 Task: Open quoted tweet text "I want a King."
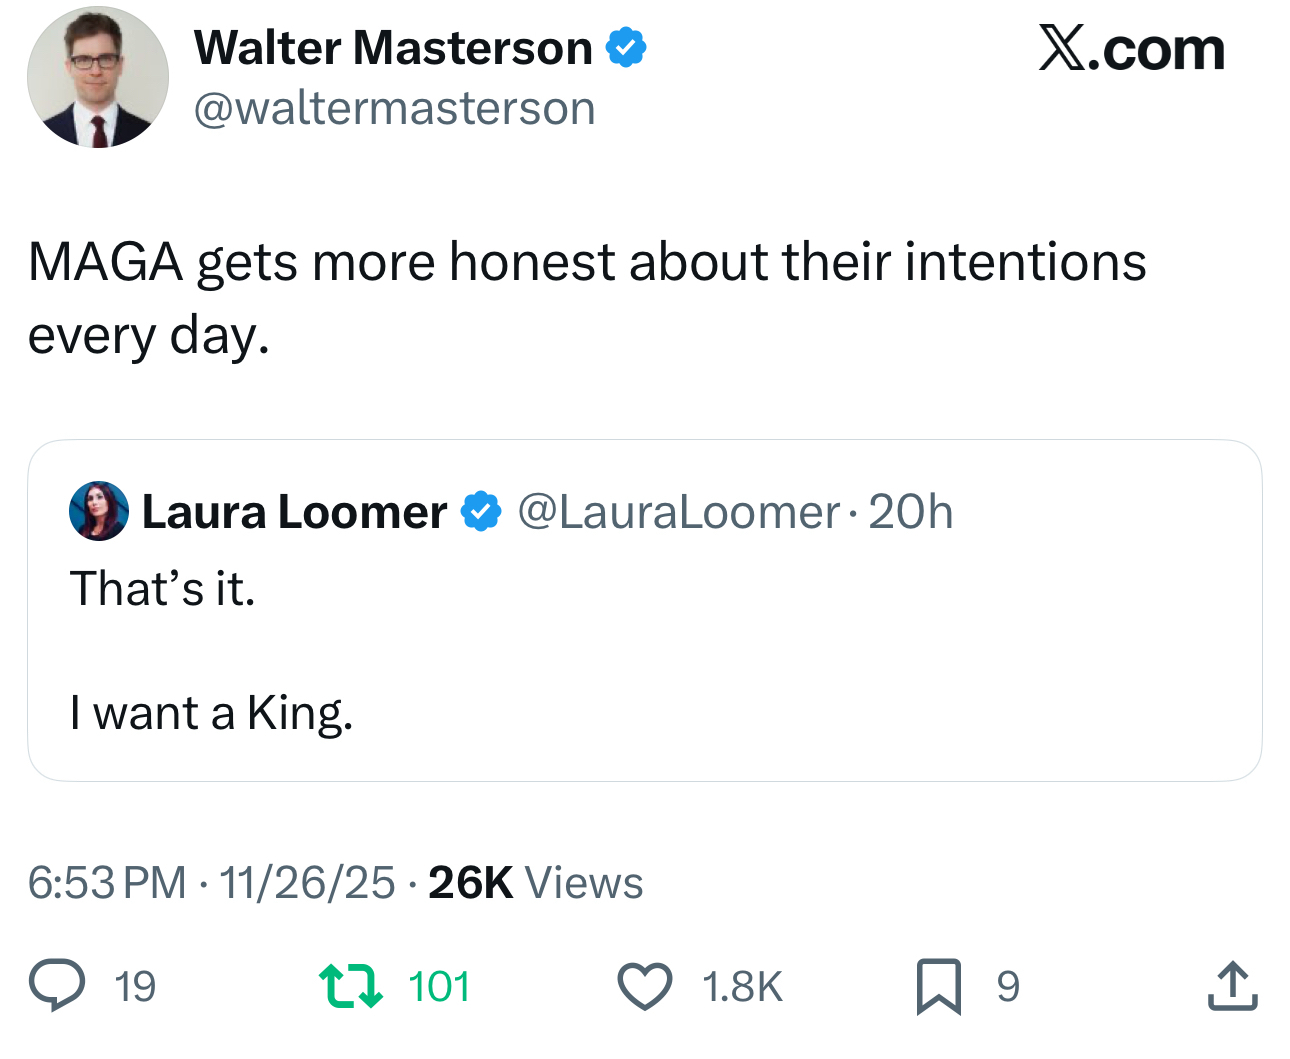[211, 713]
